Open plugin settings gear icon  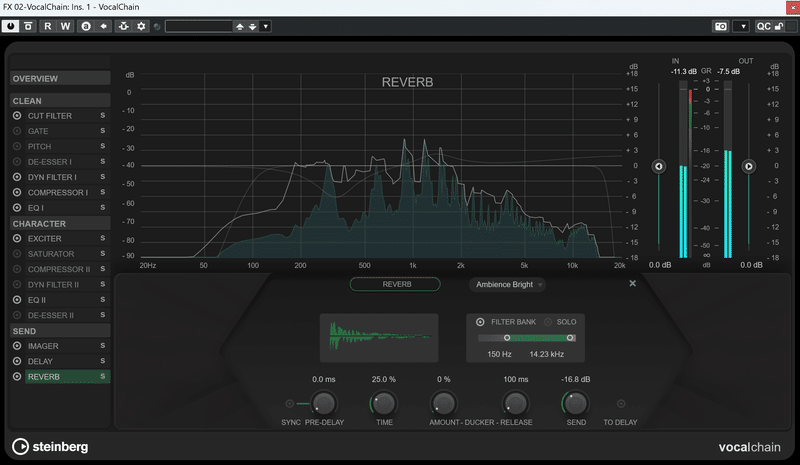[x=141, y=26]
